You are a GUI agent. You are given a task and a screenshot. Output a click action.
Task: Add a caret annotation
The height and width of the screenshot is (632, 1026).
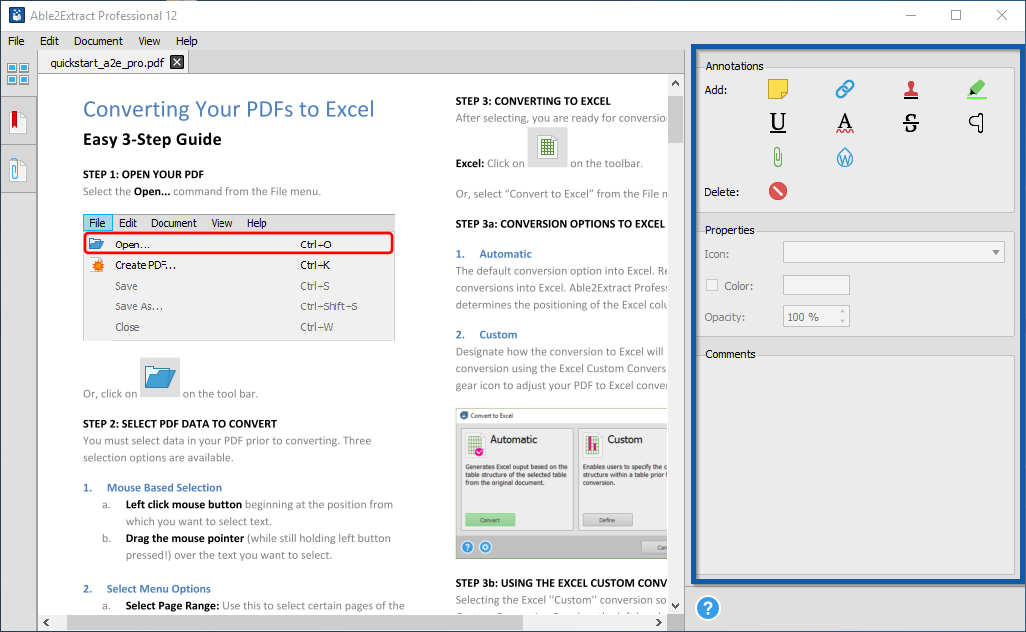tap(976, 122)
